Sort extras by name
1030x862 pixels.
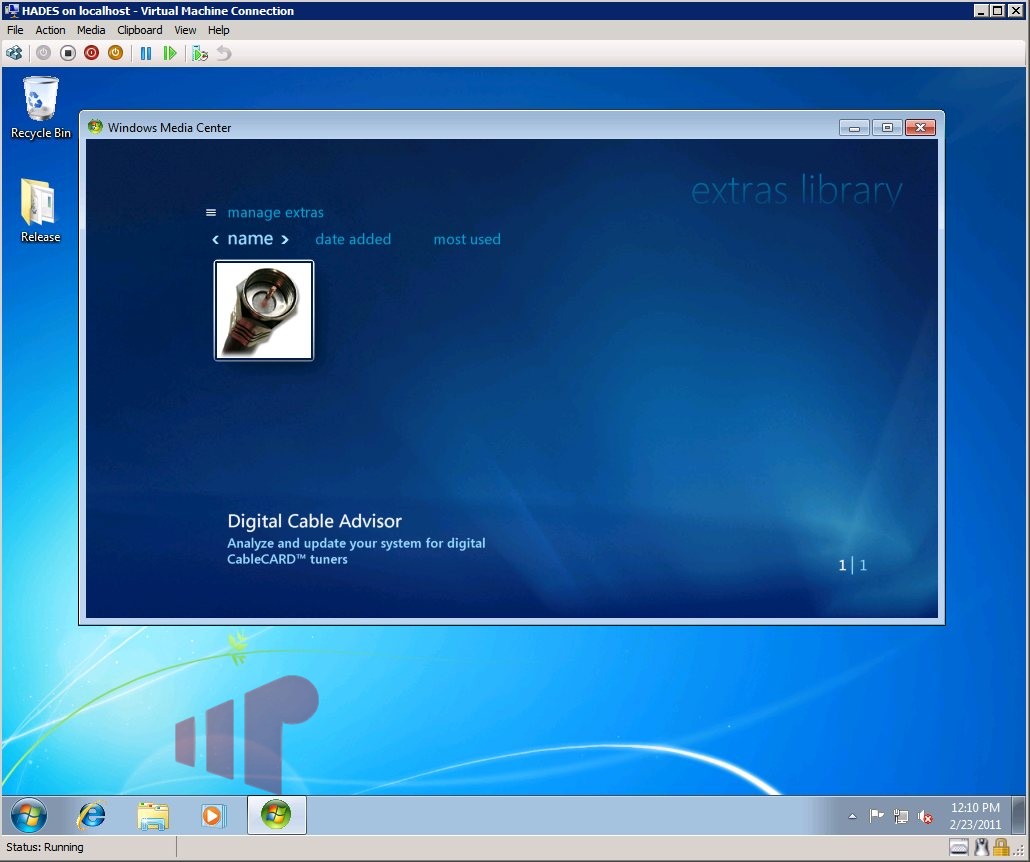pyautogui.click(x=250, y=238)
